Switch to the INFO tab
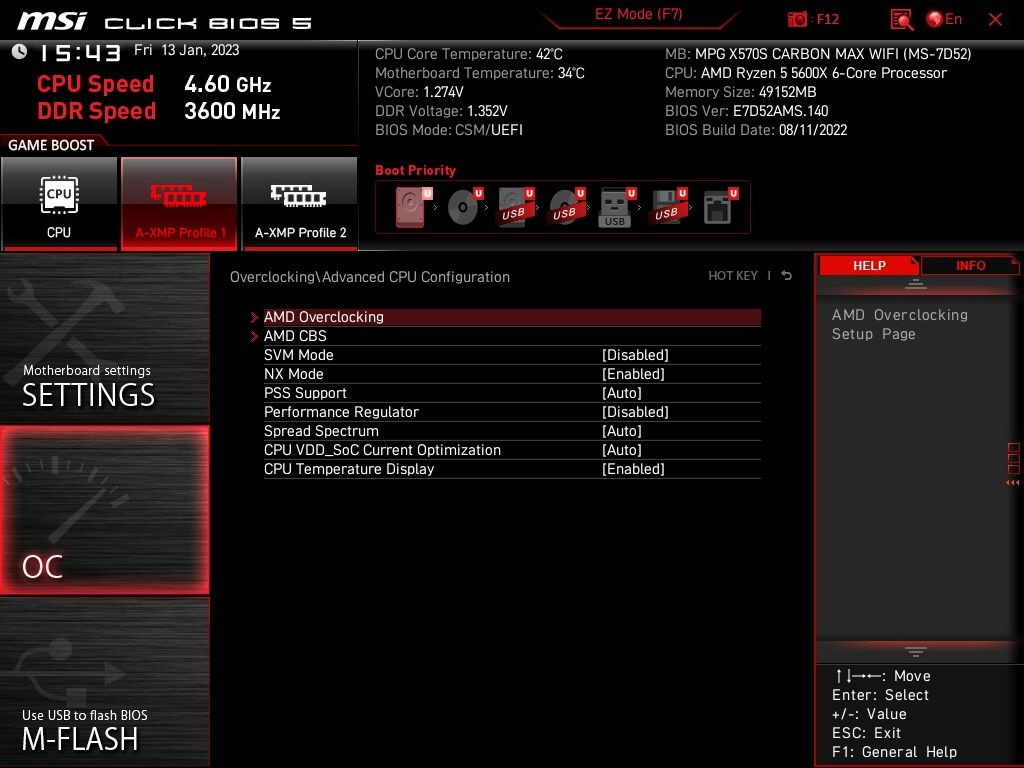Screen dimensions: 1024x768 970,266
